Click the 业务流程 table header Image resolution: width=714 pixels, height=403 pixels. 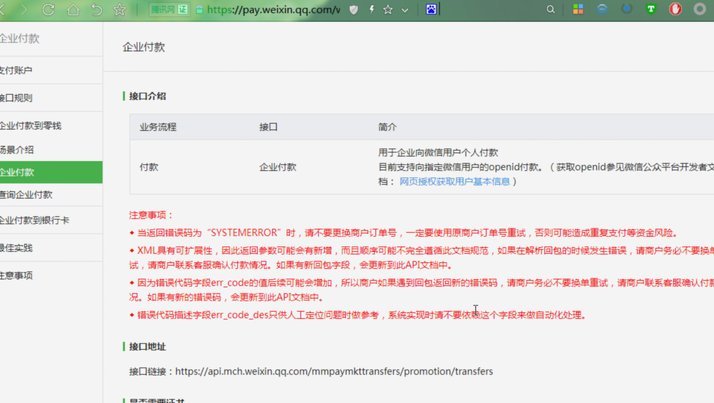tap(158, 127)
